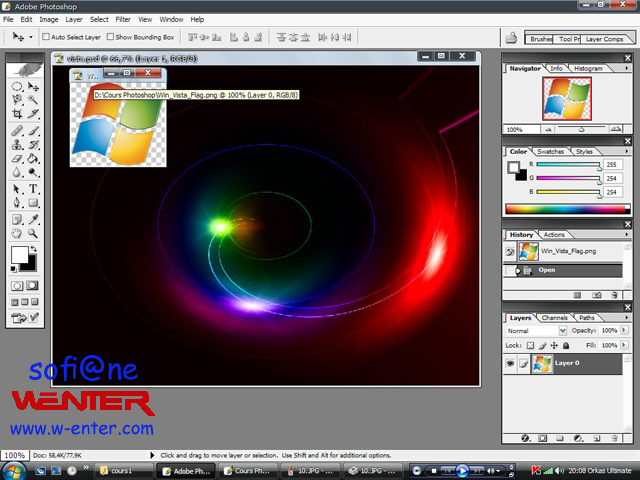This screenshot has width=640, height=480.
Task: Select the Hand tool
Action: click(17, 233)
